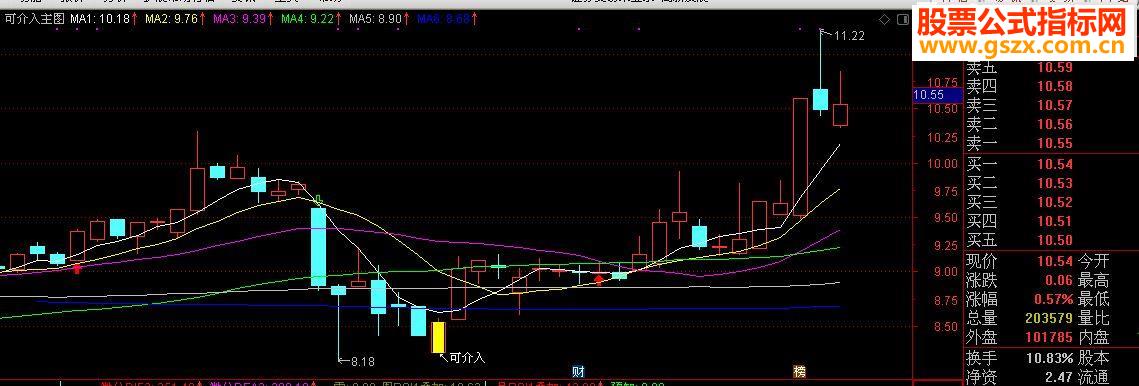The image size is (1139, 386).
Task: Click the 最低 low price label
Action: click(1093, 299)
